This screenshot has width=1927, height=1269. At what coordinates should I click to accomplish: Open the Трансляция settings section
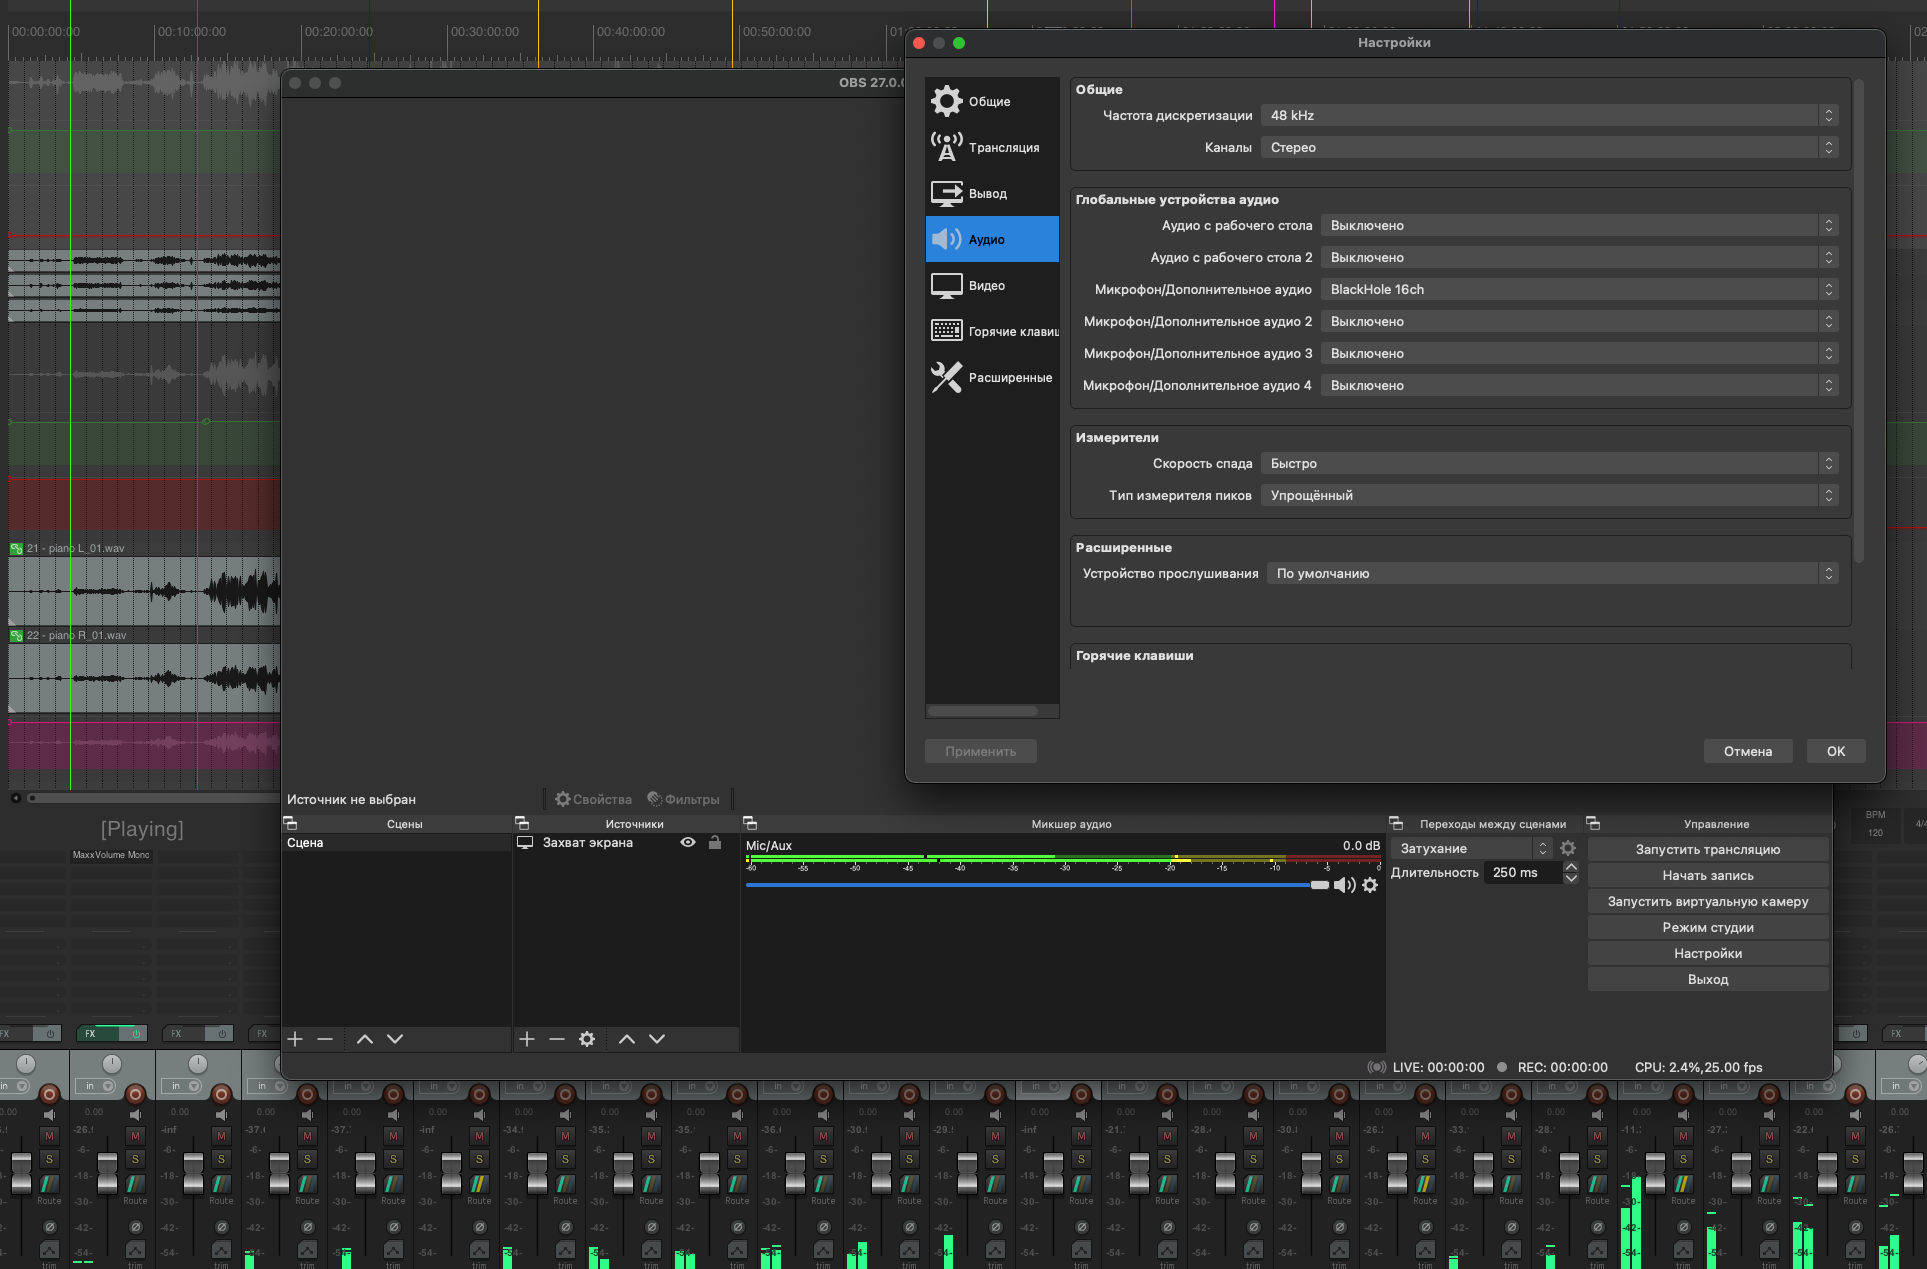click(992, 147)
